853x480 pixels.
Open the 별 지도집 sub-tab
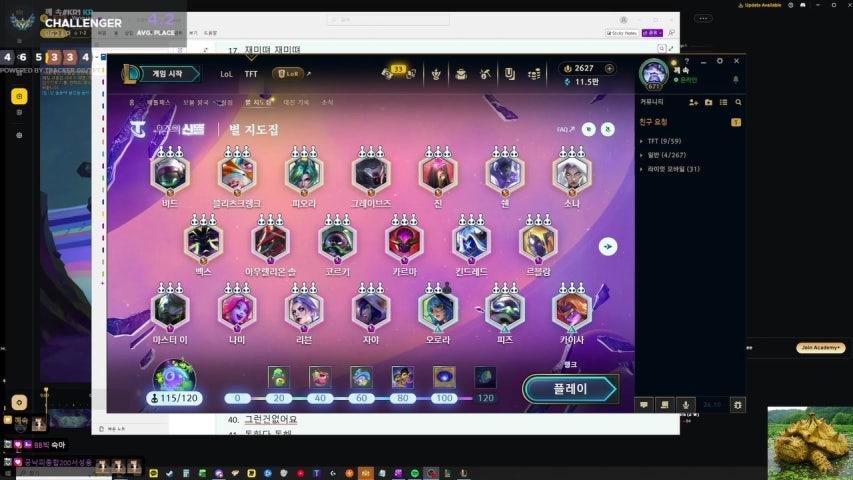pos(258,102)
